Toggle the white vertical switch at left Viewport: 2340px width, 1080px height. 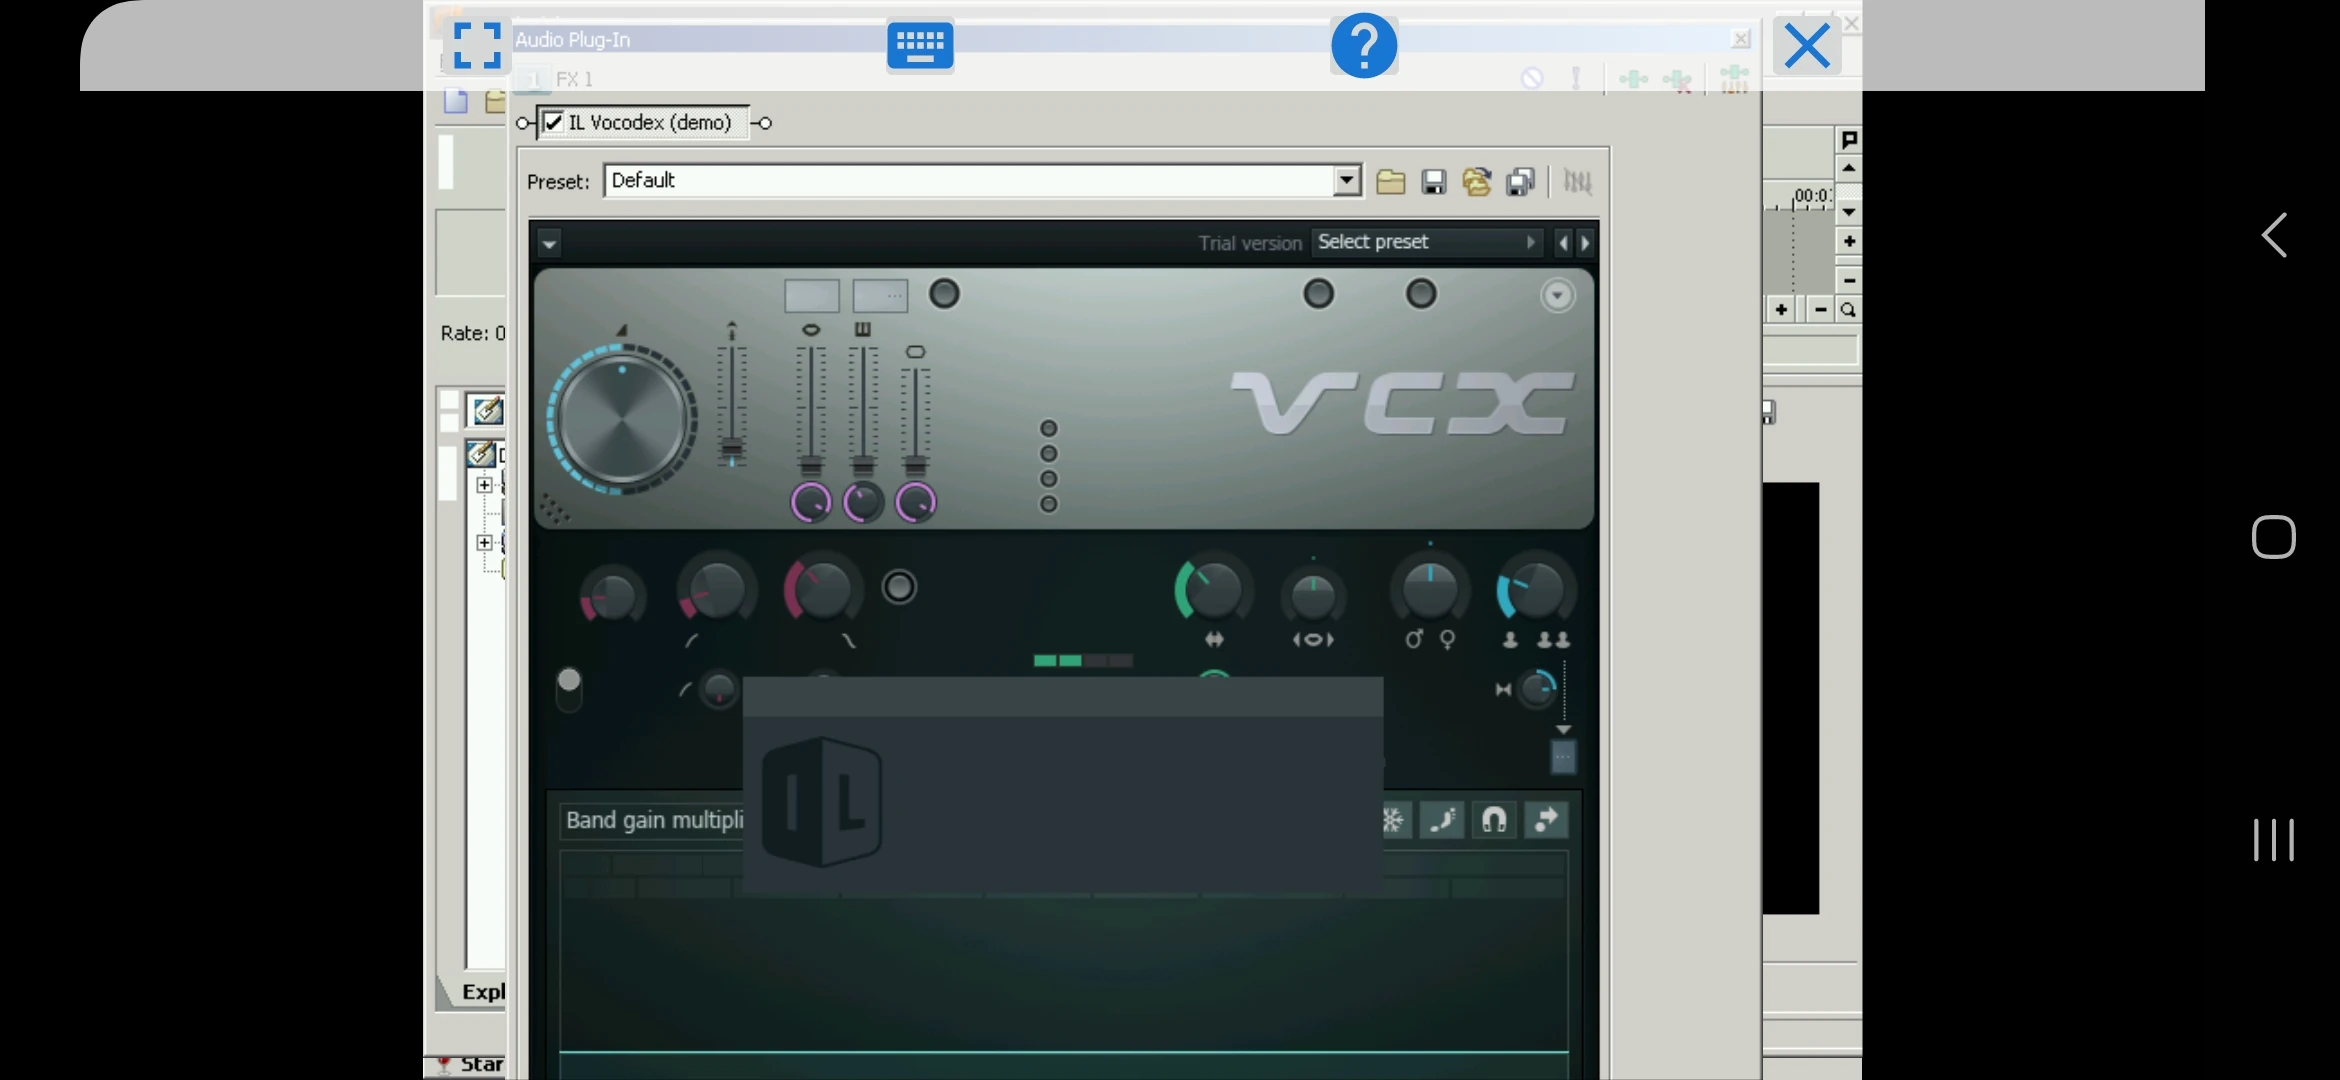pyautogui.click(x=569, y=688)
